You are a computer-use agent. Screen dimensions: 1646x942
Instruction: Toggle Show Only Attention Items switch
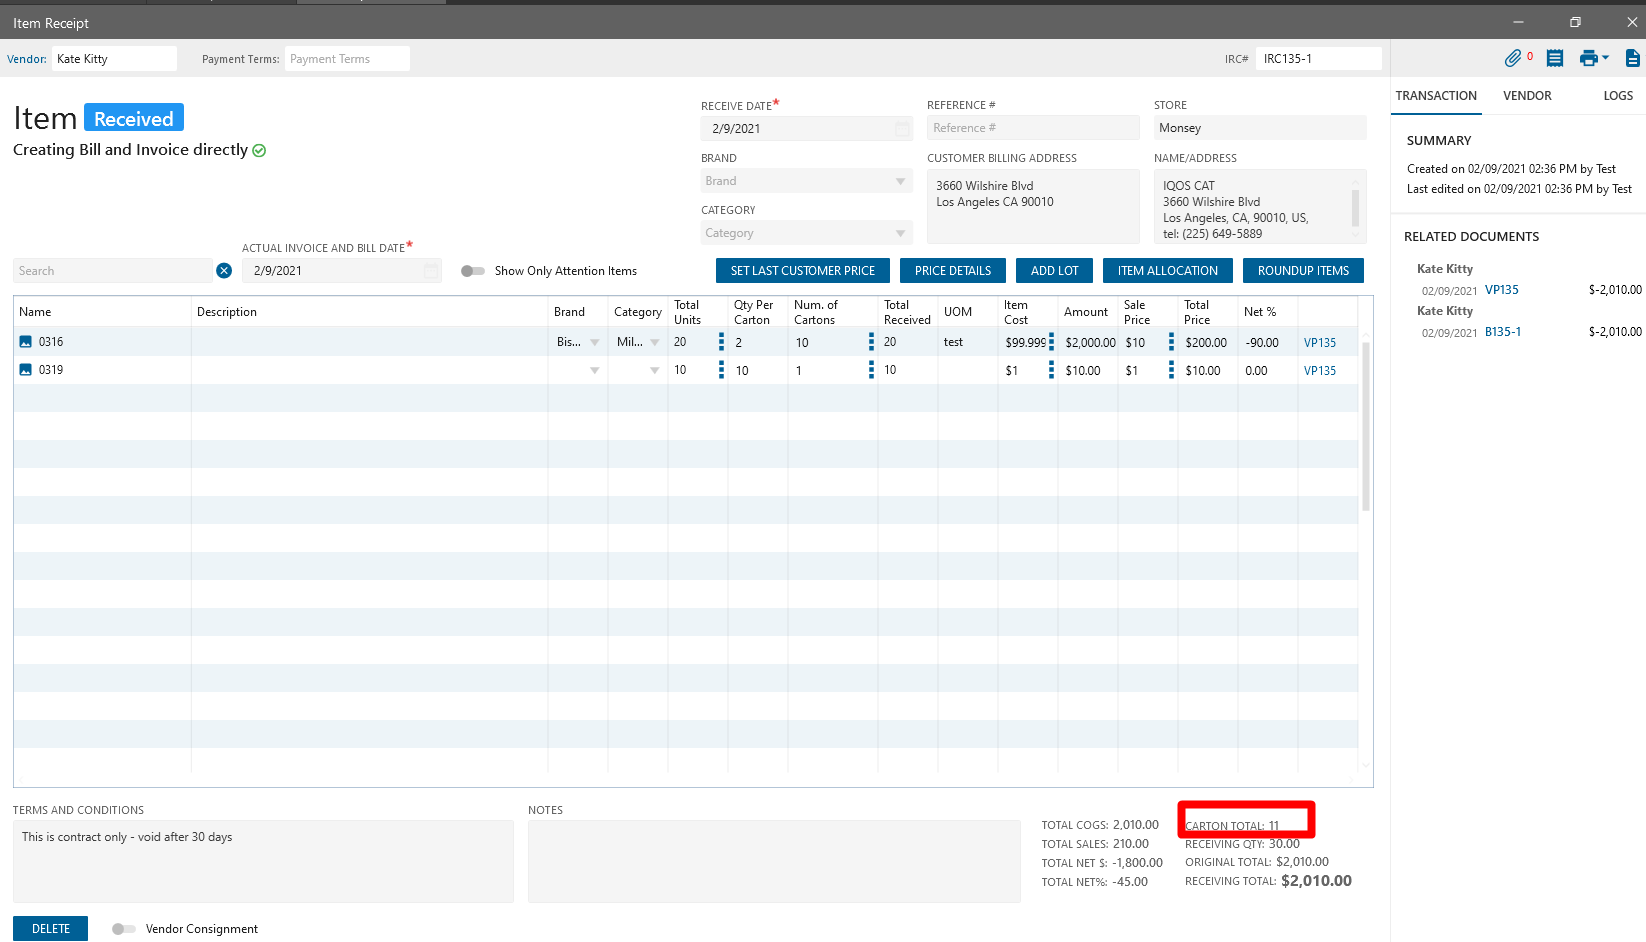tap(473, 271)
